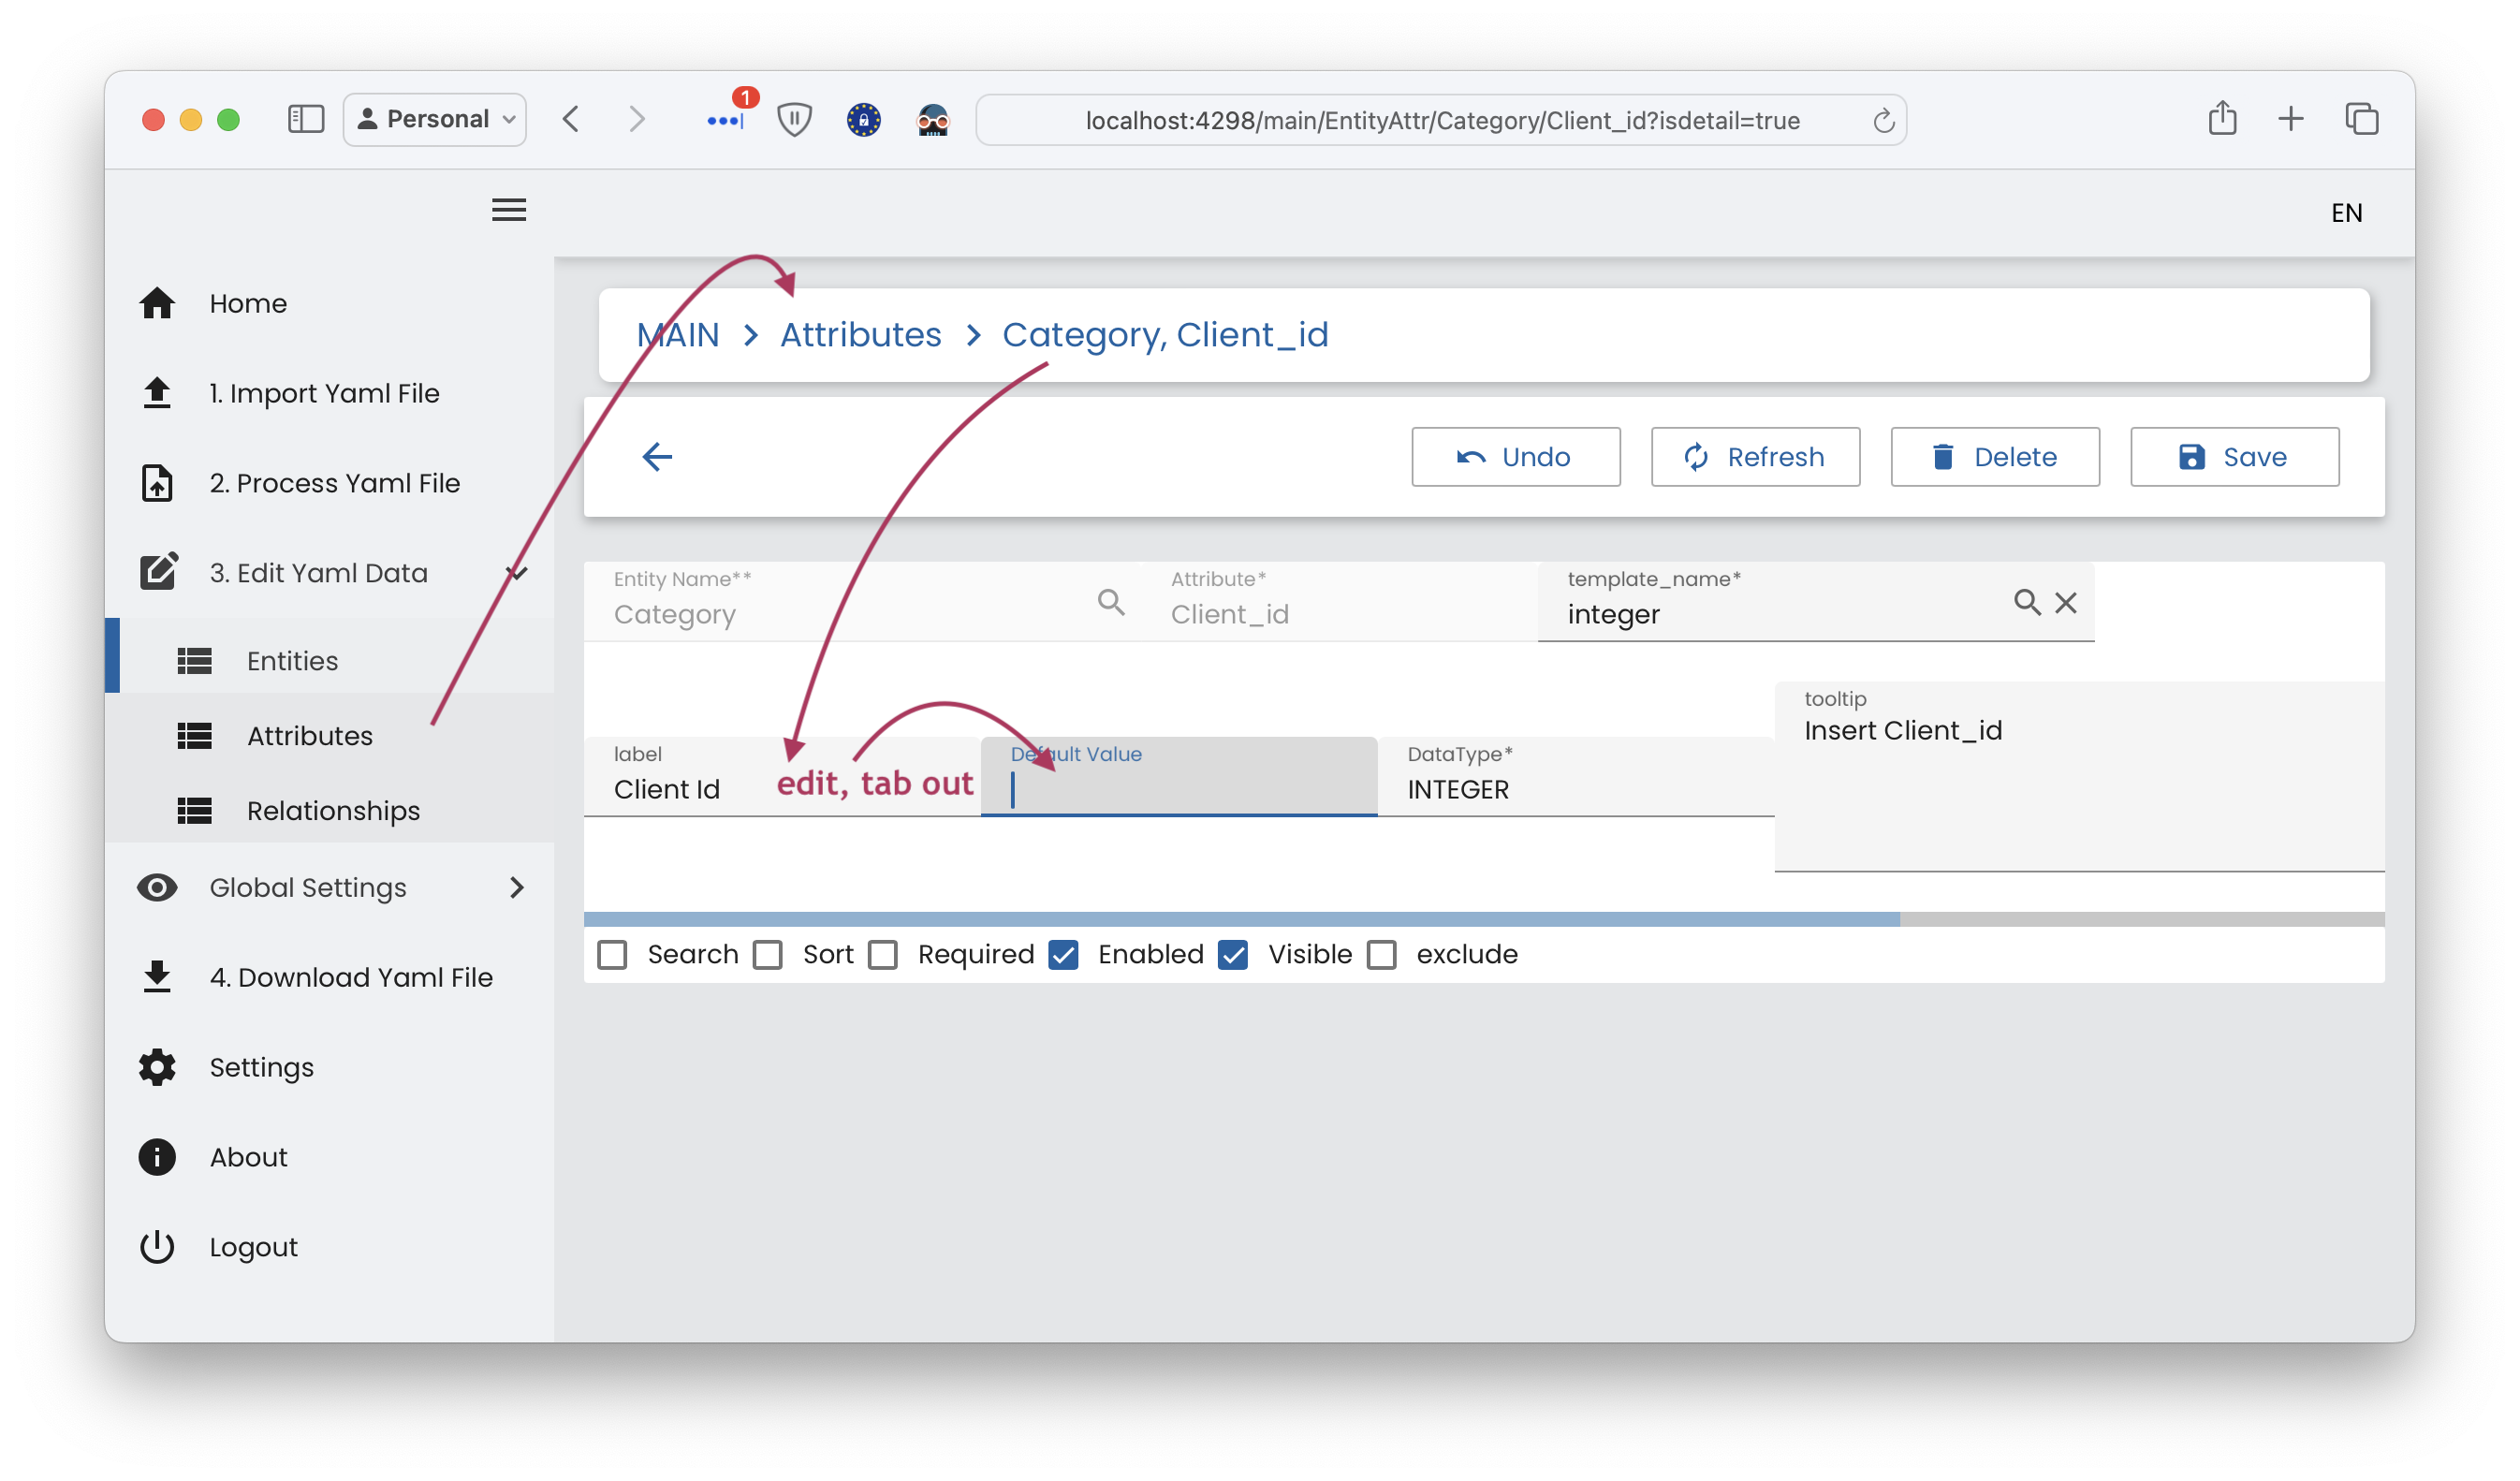Click the shield privacy extension icon
Screen dimensions: 2520x1481
(x=795, y=120)
